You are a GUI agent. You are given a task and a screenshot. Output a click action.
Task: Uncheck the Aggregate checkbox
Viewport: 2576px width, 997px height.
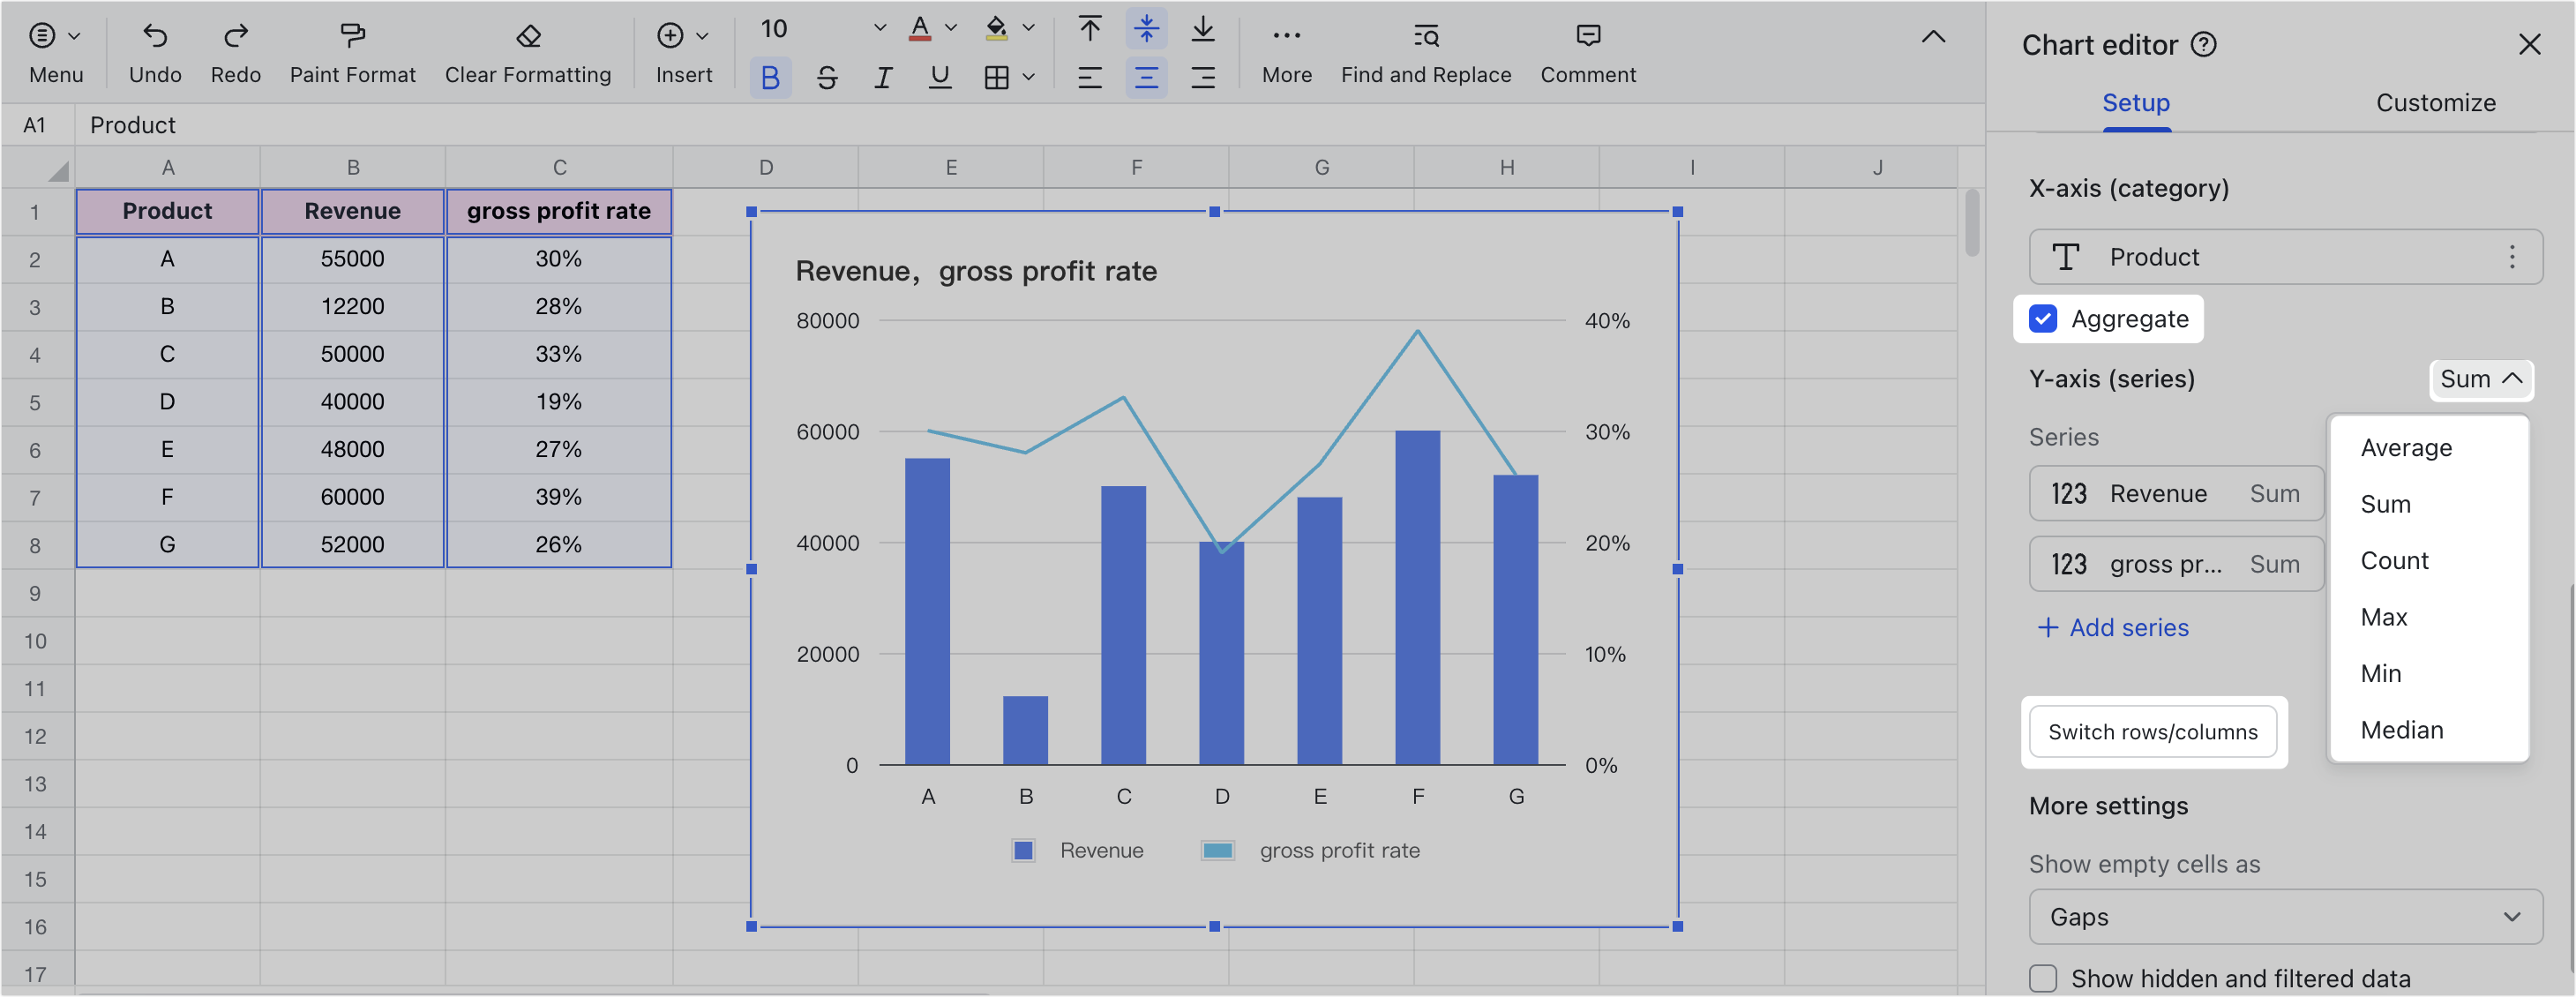pos(2043,319)
